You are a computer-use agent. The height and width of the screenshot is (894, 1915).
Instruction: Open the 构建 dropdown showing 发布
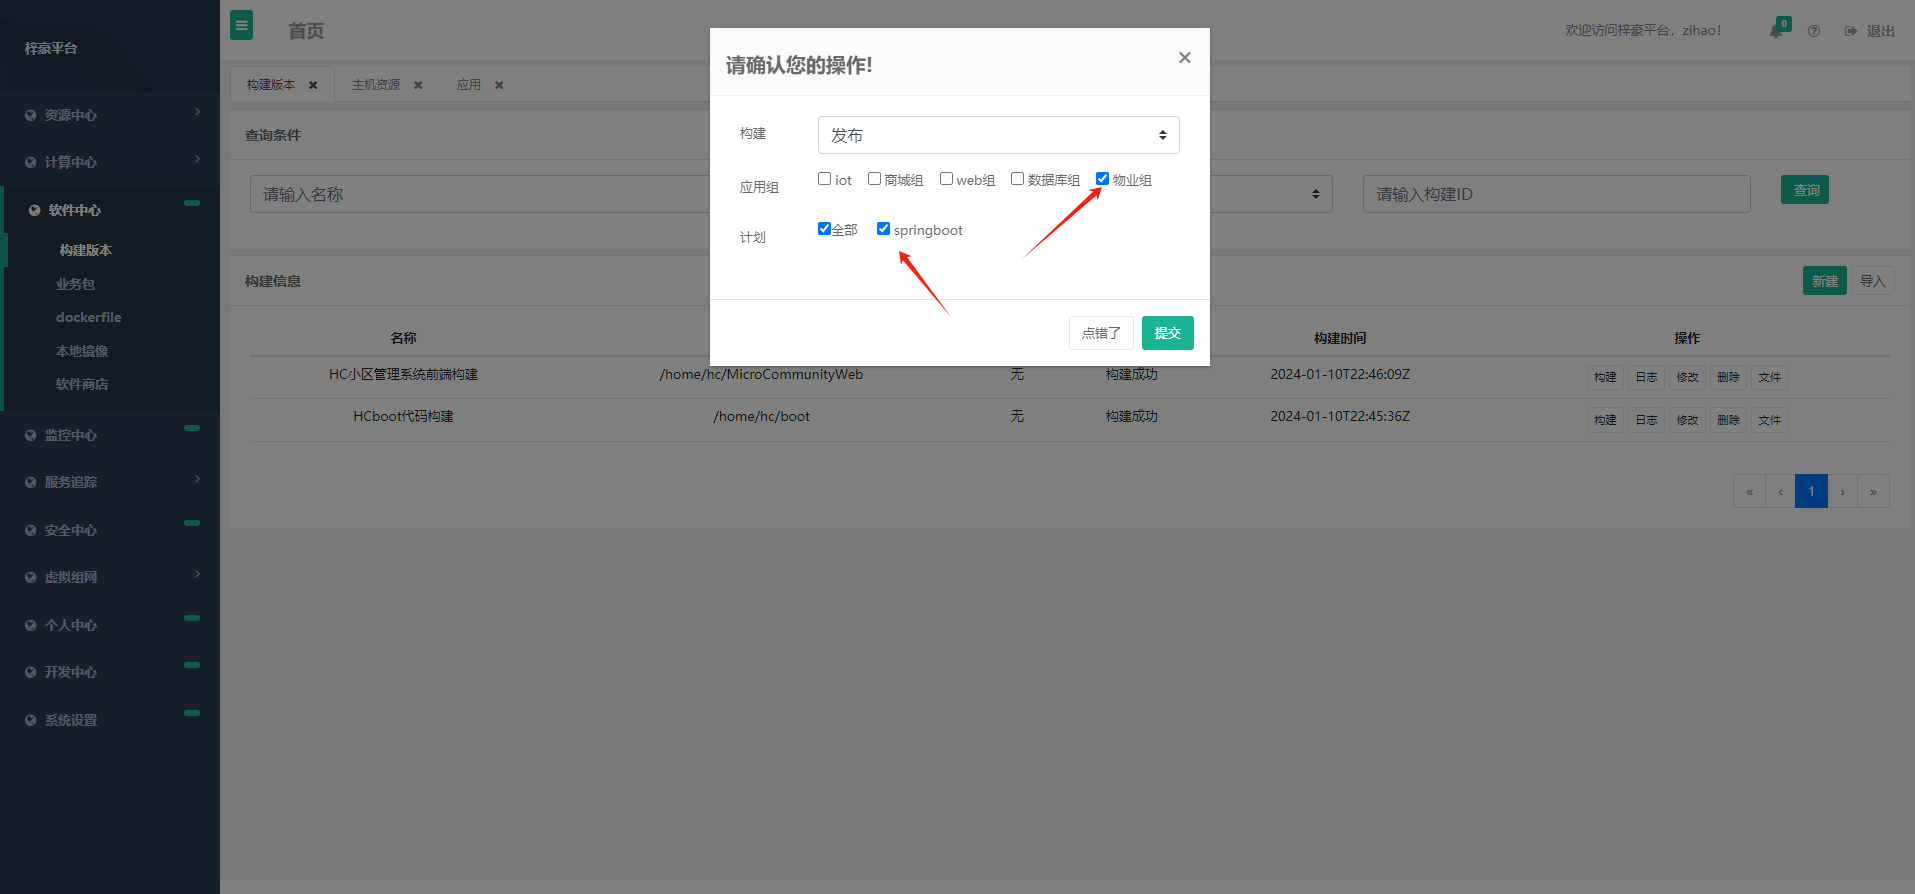(998, 135)
